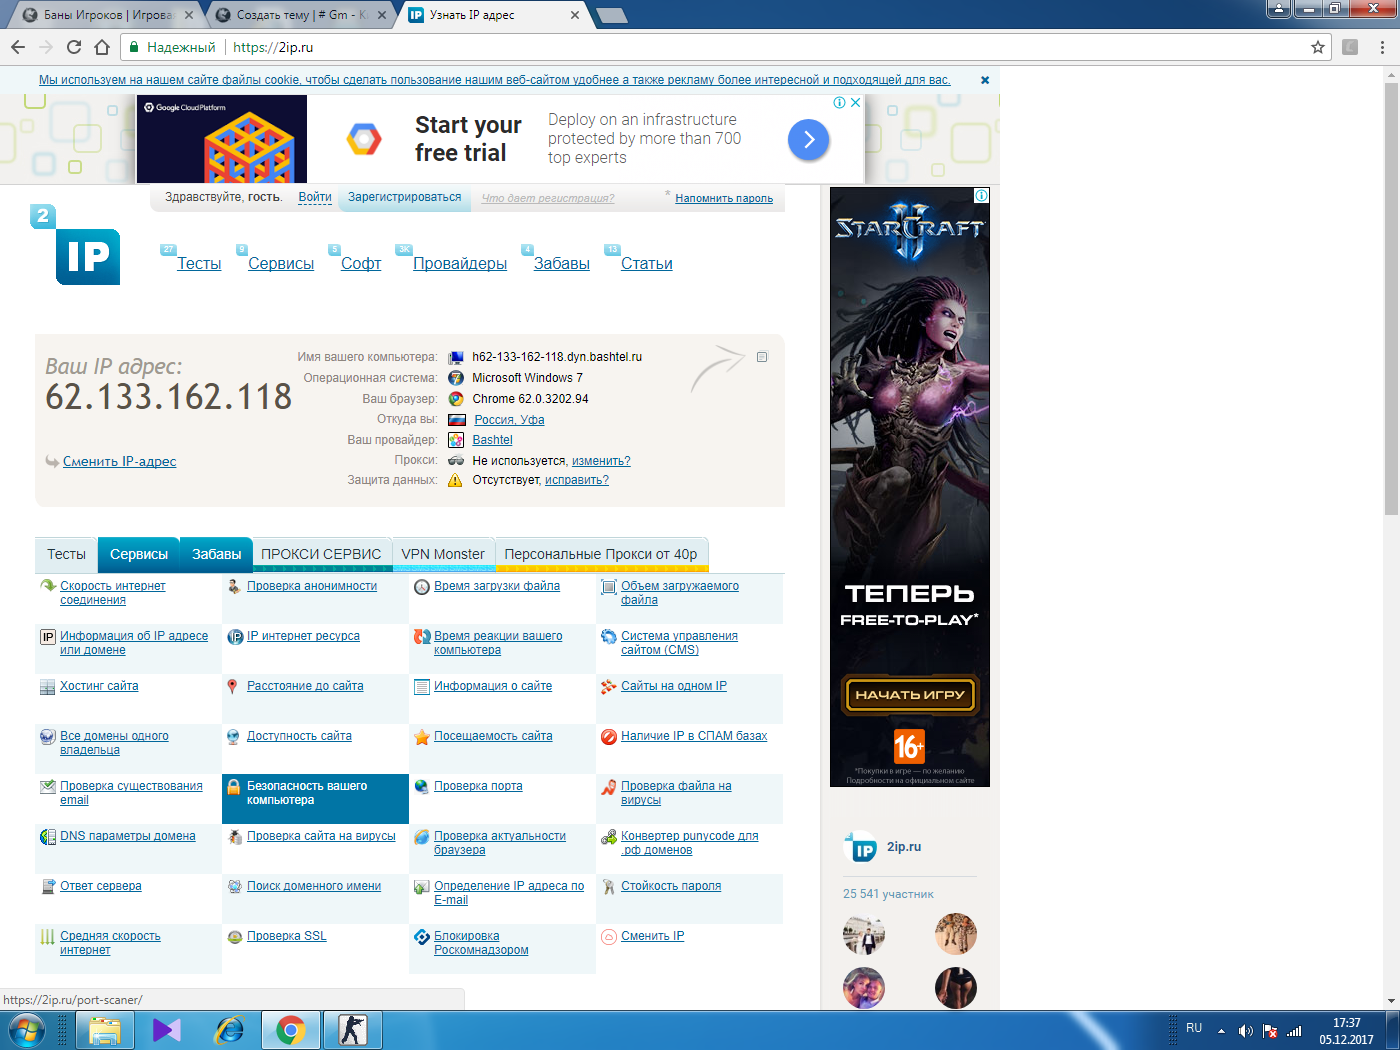Click the map pin icon beside Расстояние до сайта
The height and width of the screenshot is (1050, 1400).
(x=232, y=686)
